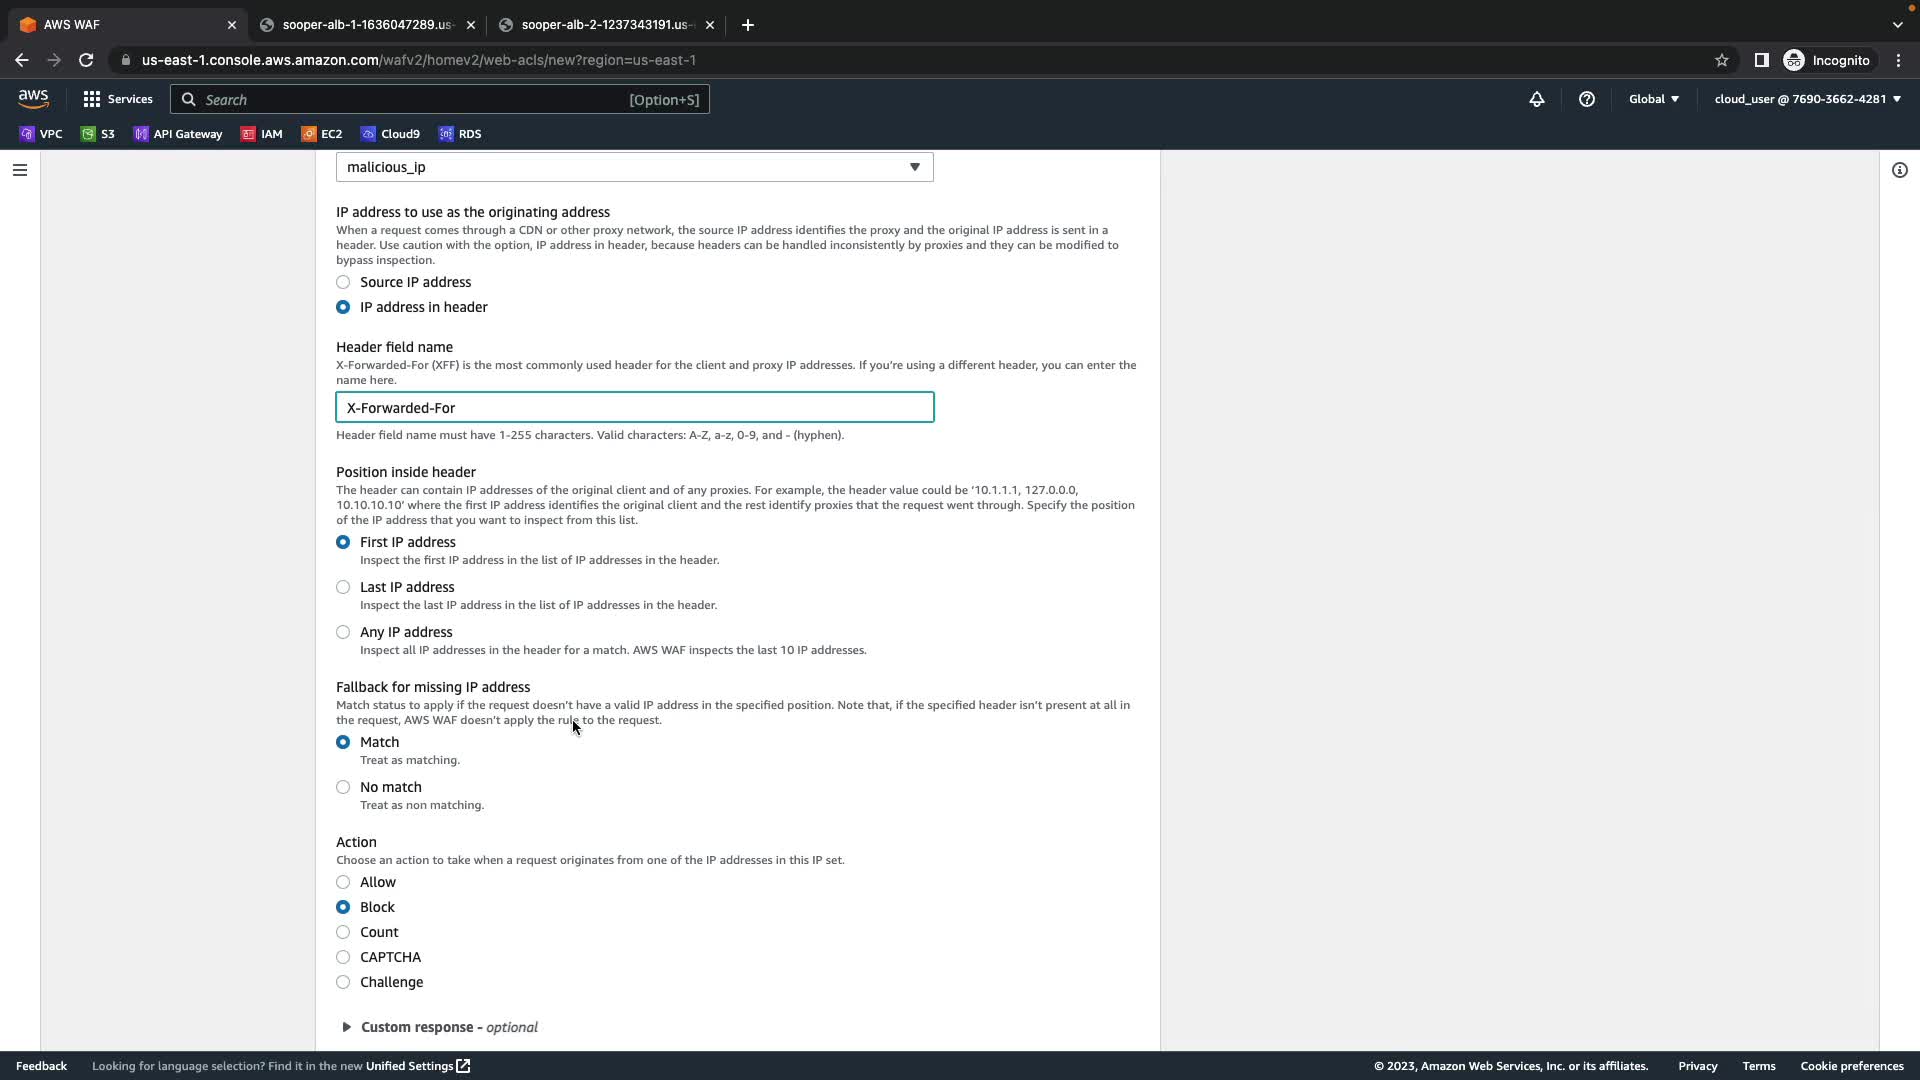Open the left navigation hamburger menu
Image resolution: width=1920 pixels, height=1080 pixels.
click(x=19, y=170)
